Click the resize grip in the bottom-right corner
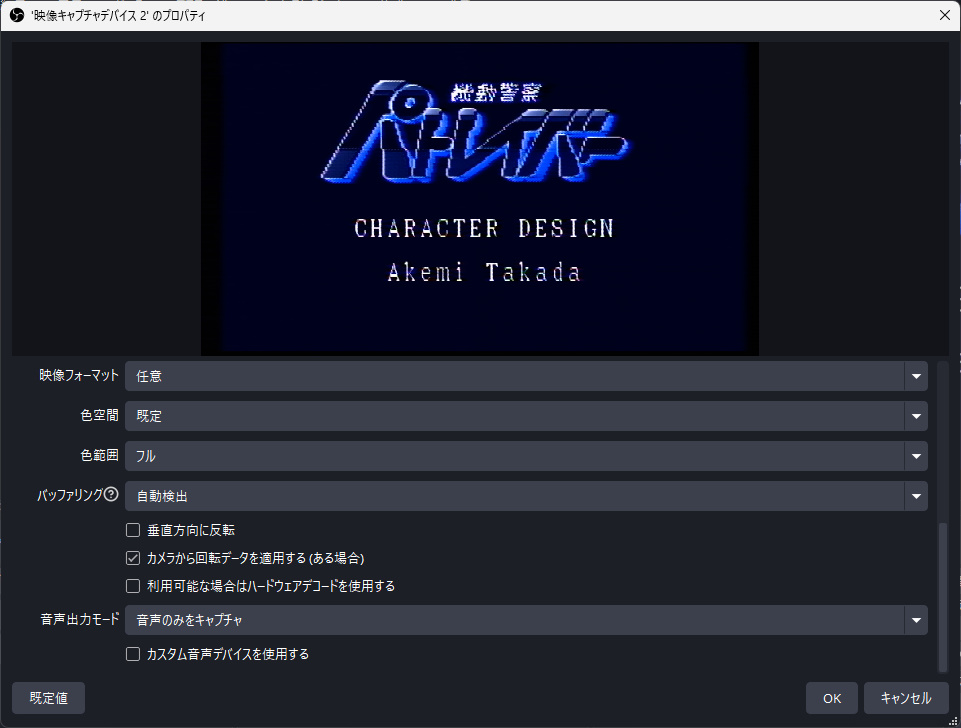 952,720
